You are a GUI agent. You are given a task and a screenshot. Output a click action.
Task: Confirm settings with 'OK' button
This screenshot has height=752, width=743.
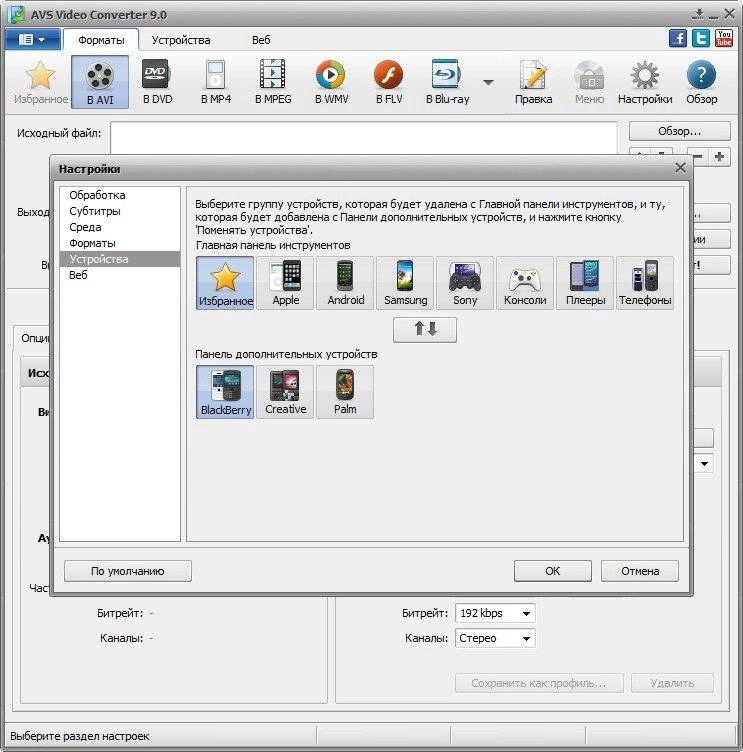[553, 571]
